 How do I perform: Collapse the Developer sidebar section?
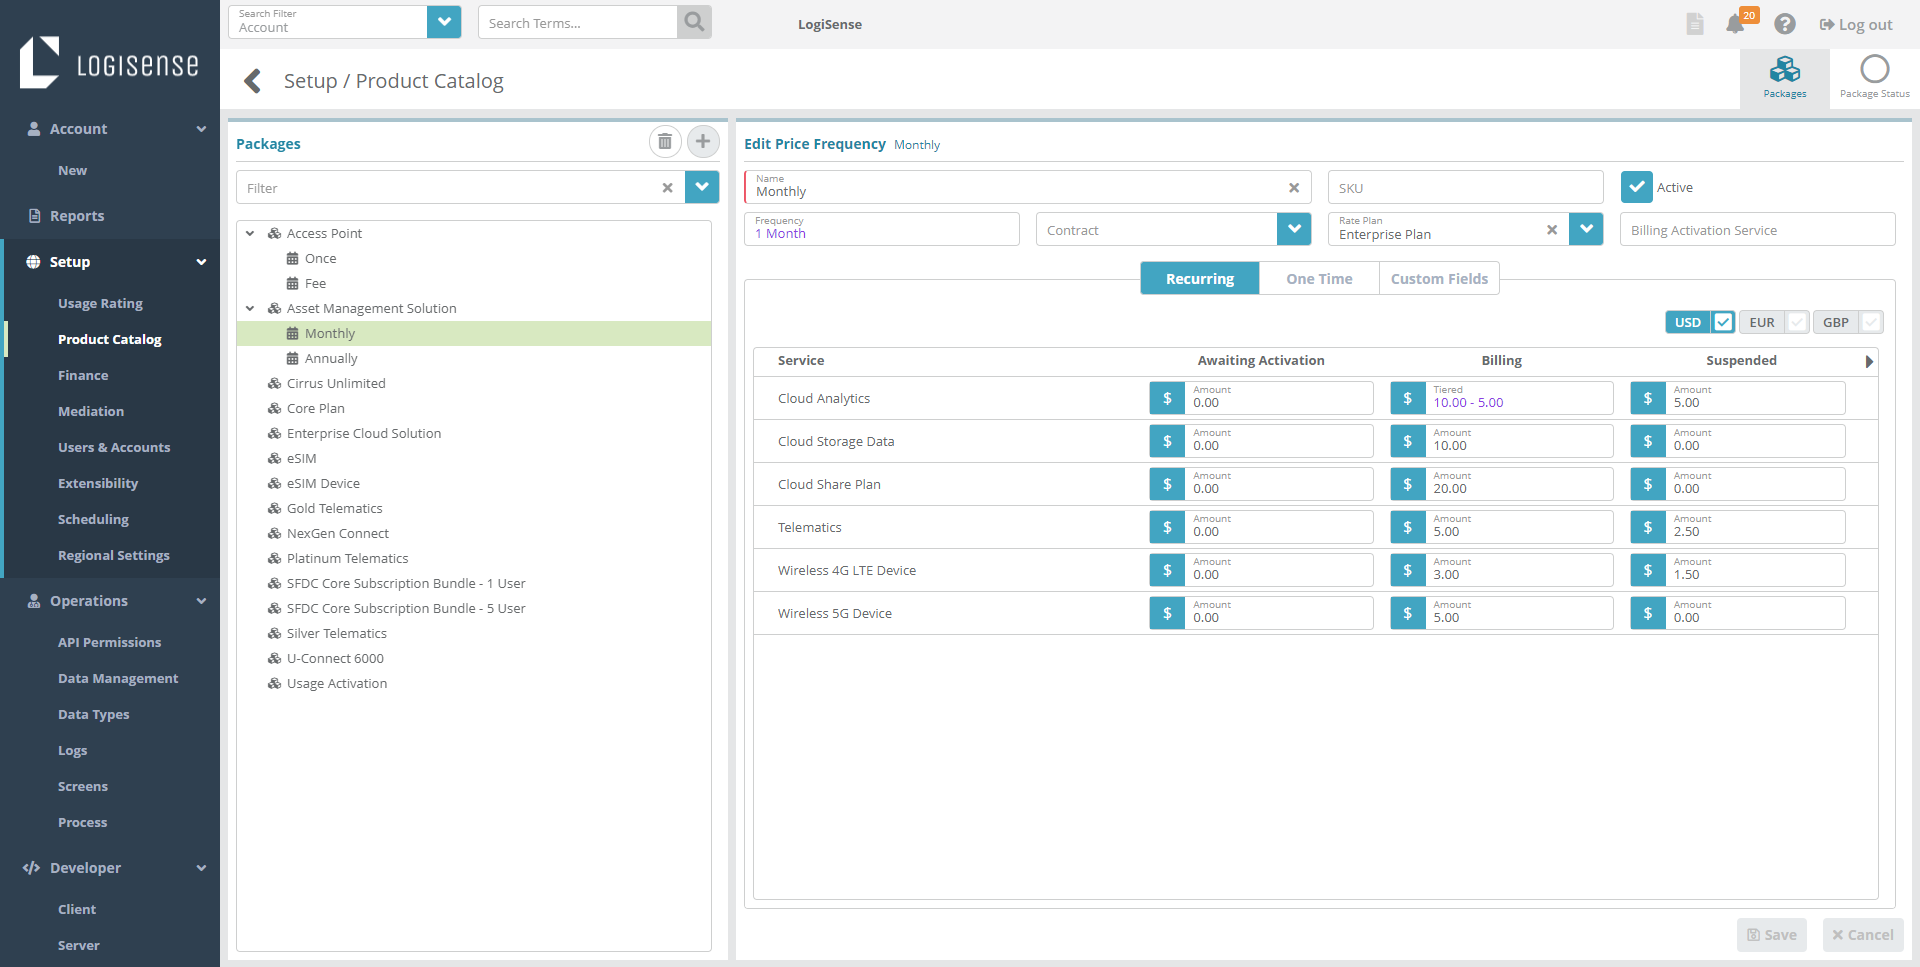(201, 868)
